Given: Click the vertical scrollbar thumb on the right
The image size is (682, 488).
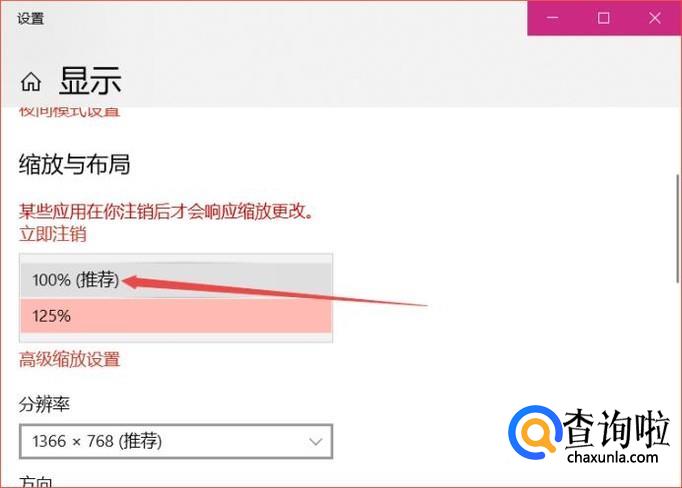Looking at the screenshot, I should [x=678, y=228].
